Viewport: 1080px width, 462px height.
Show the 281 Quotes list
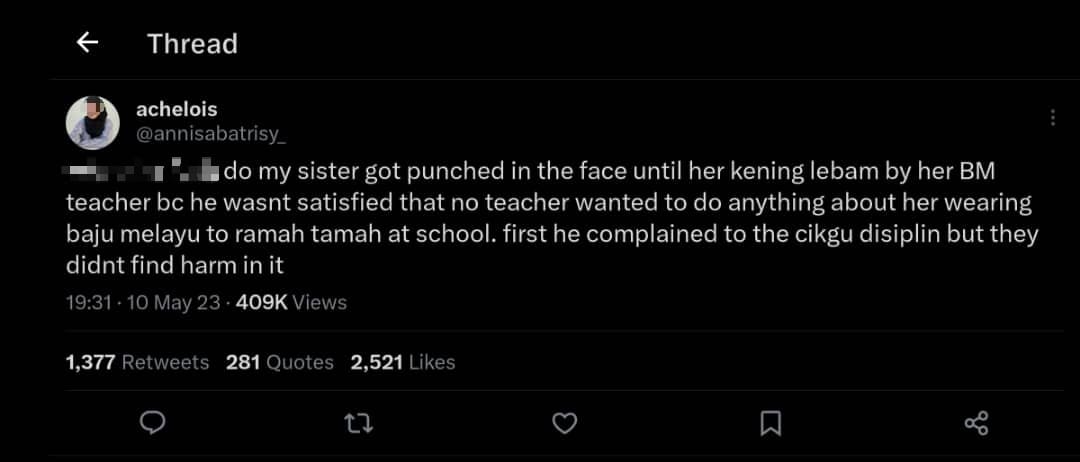280,362
